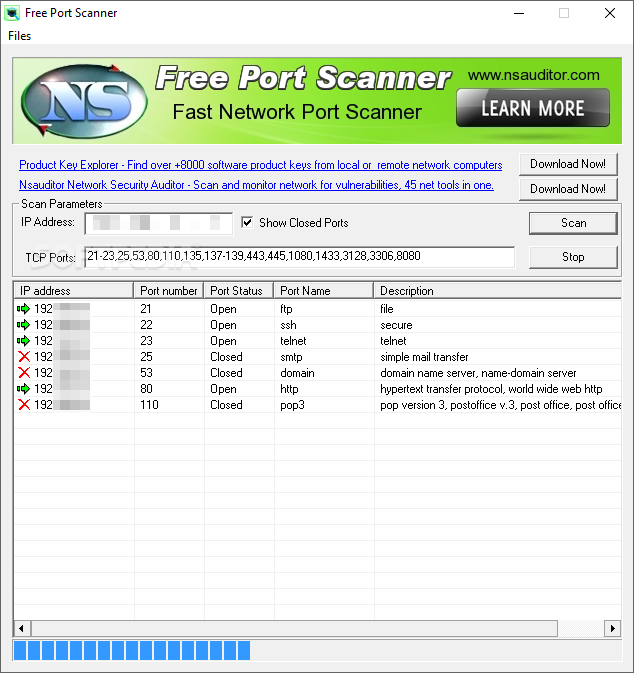Click port number 110 cell
The image size is (634, 673).
[x=149, y=405]
